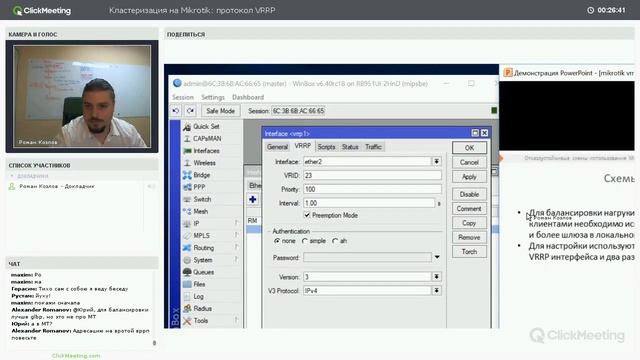
Task: Open the Version dropdown arrow
Action: (436, 277)
